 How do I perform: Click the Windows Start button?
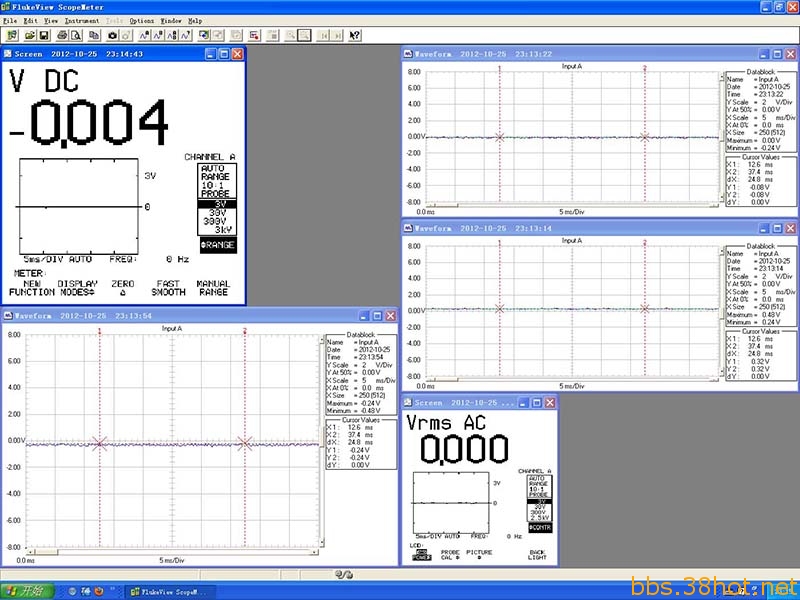coord(27,591)
